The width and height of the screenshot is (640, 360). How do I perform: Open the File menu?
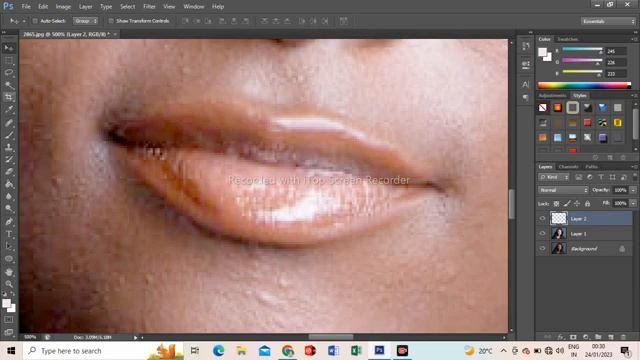coord(26,7)
